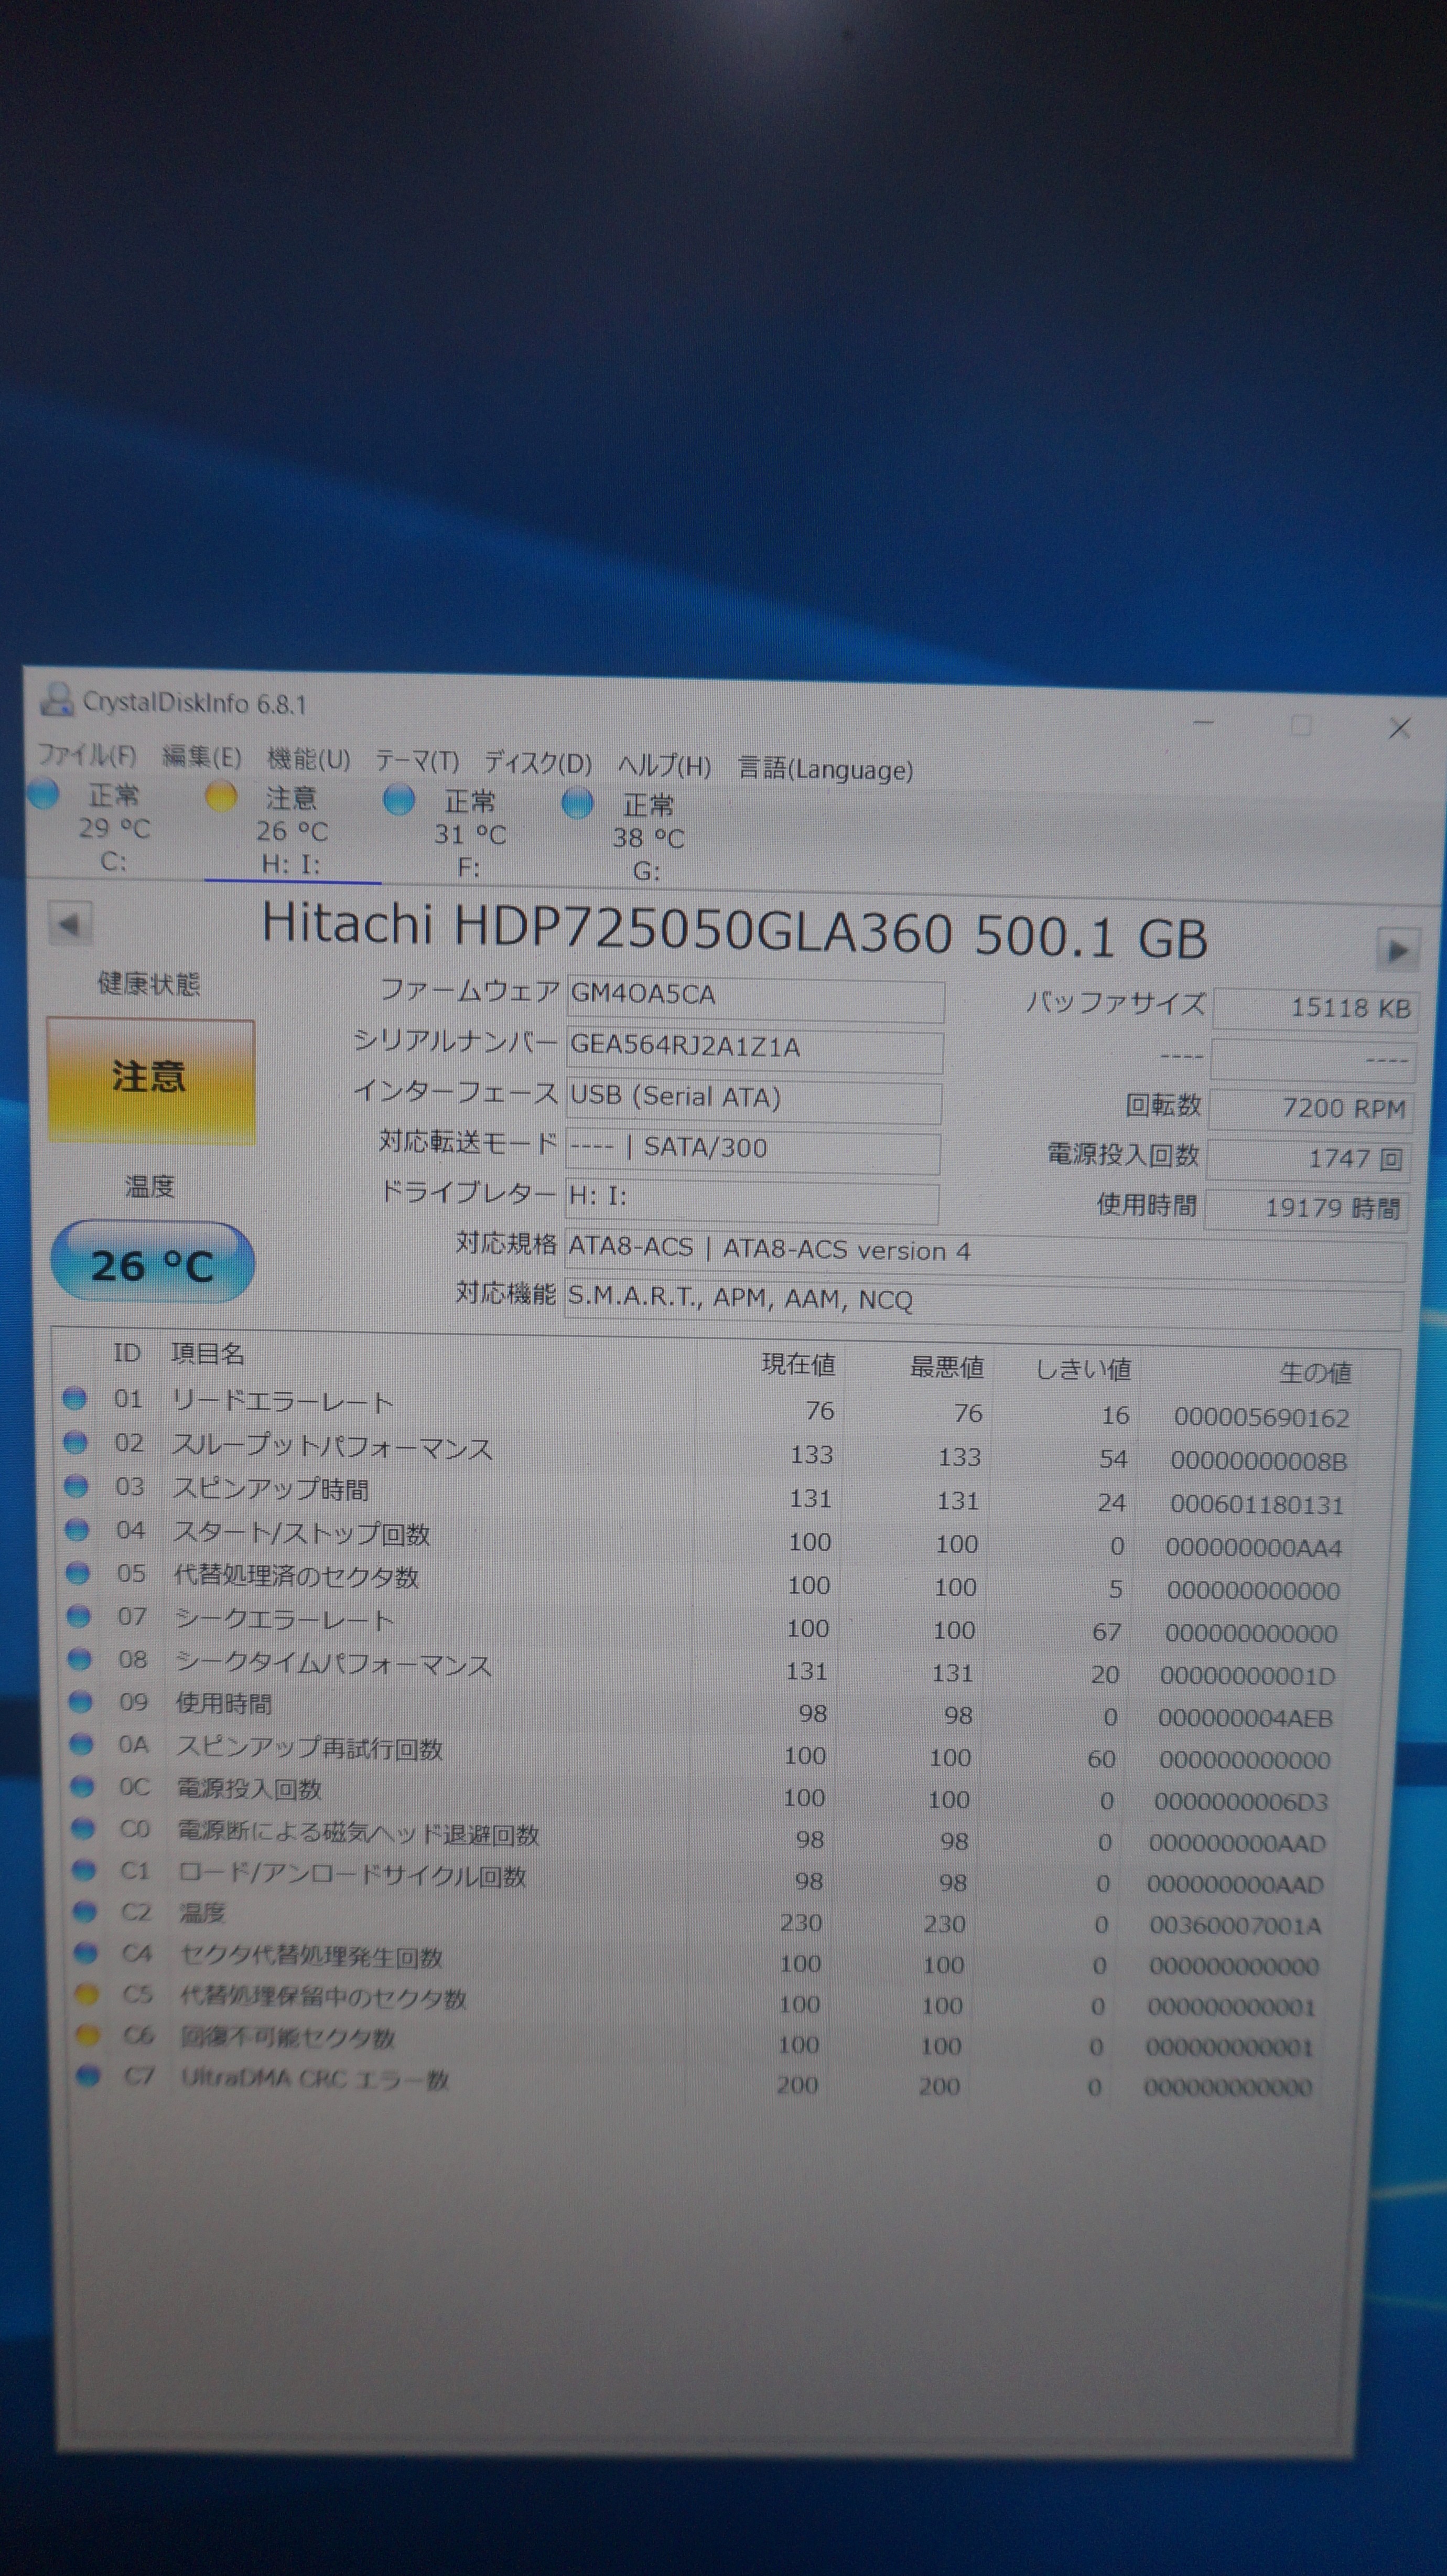Click the features field S.M.A.R.T., APM, AAM, NCQ
1447x2576 pixels.
(984, 1305)
